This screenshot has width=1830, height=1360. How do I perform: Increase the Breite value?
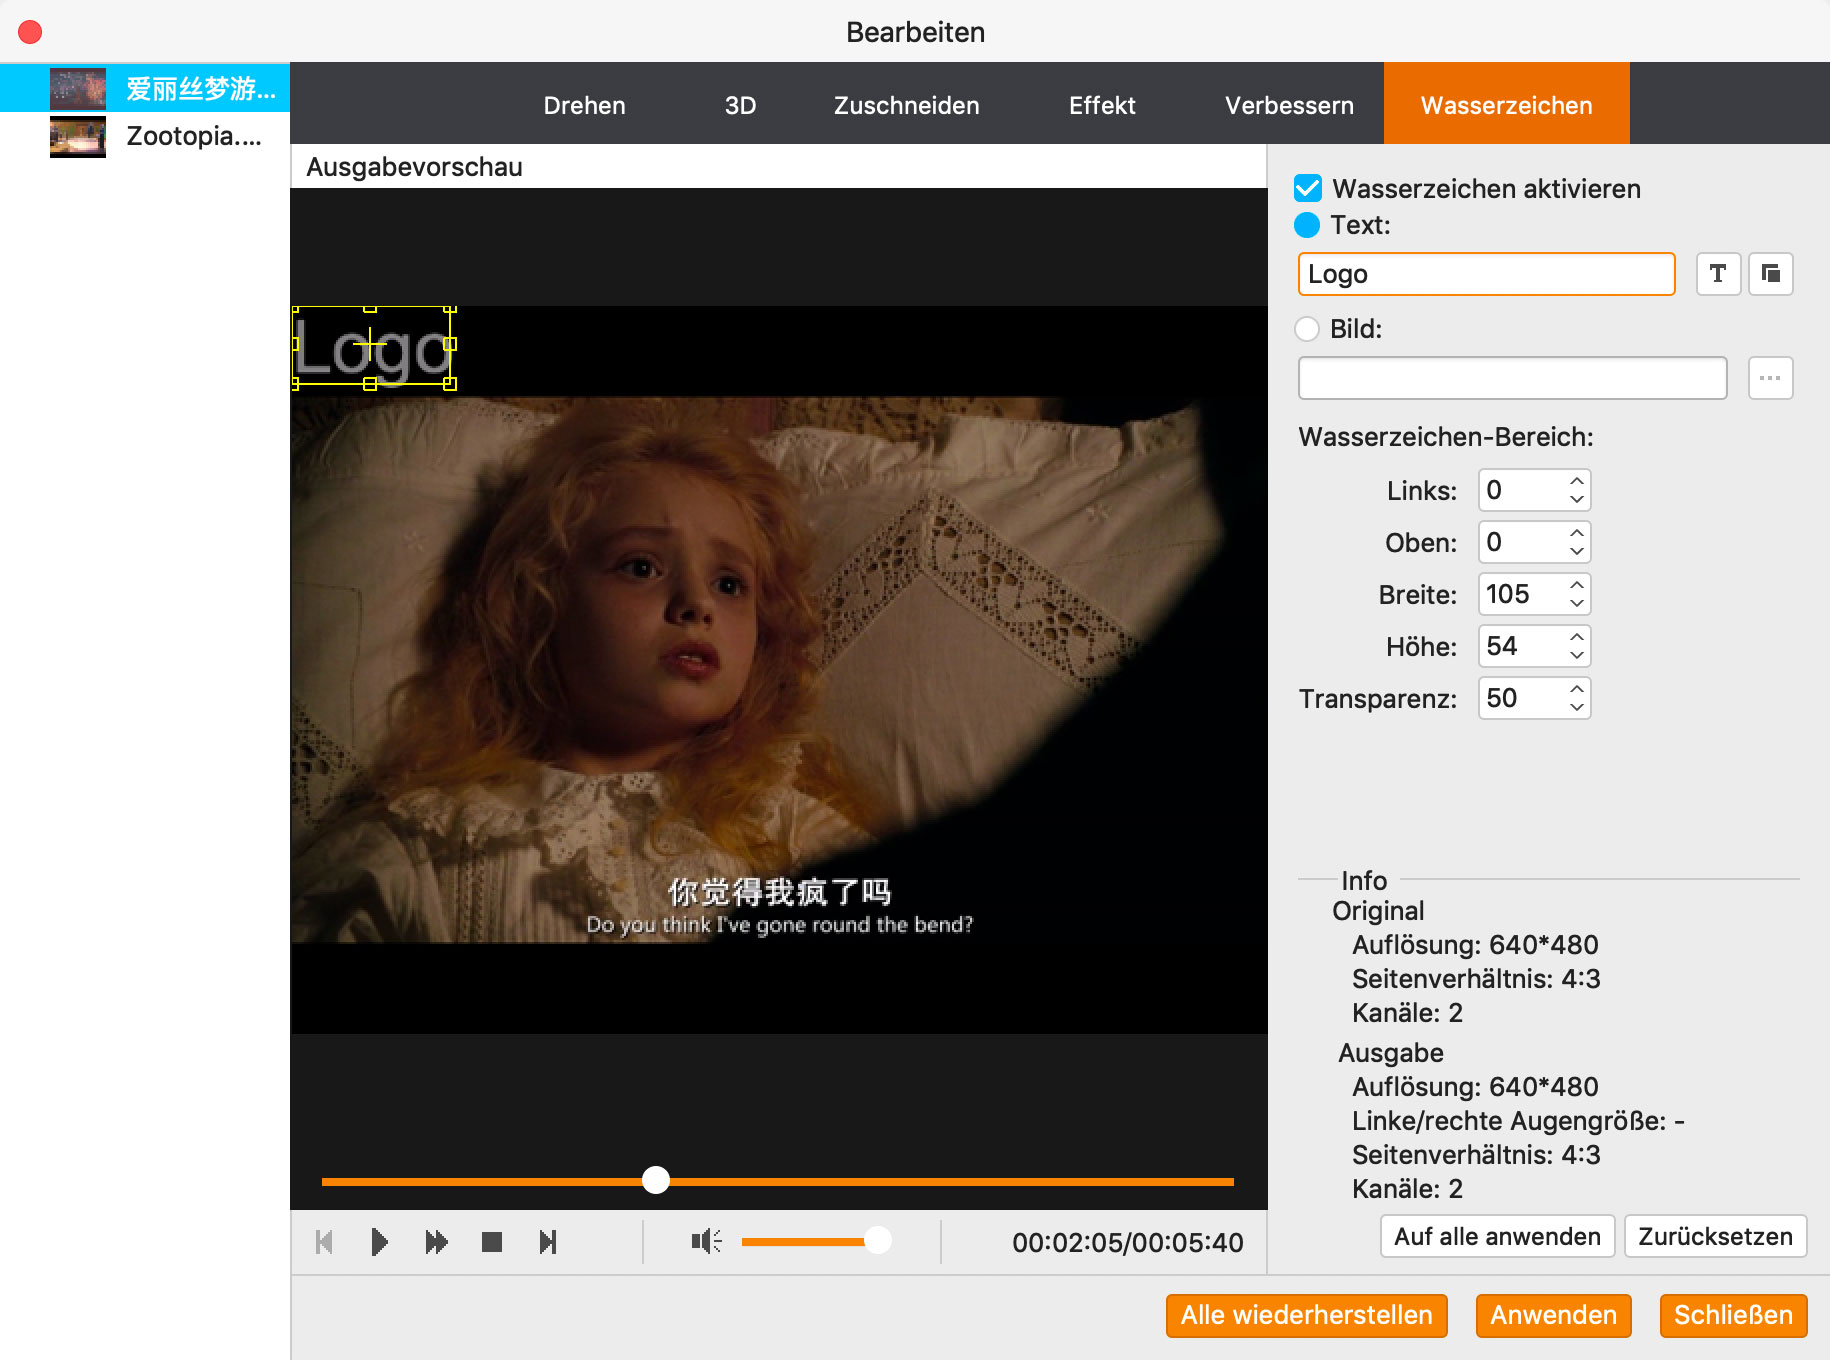point(1577,585)
